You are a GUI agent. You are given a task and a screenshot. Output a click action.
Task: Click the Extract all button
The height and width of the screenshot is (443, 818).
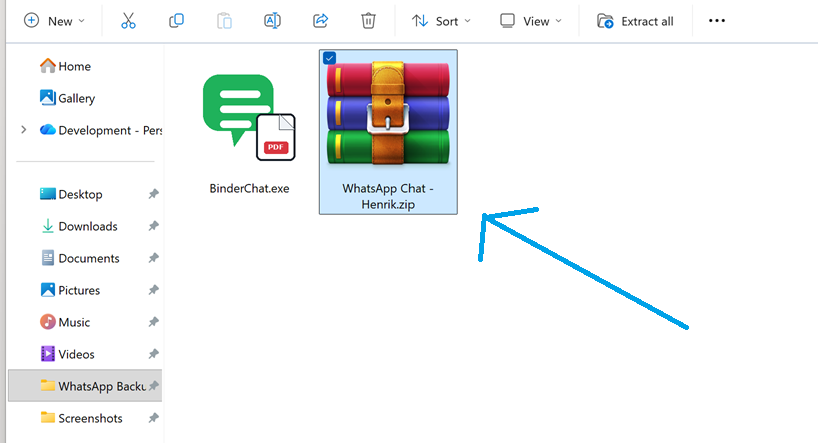pos(635,21)
